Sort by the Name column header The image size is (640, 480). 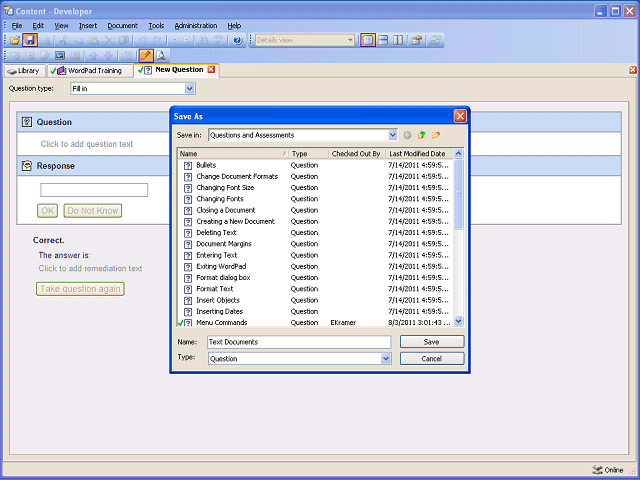pos(233,154)
